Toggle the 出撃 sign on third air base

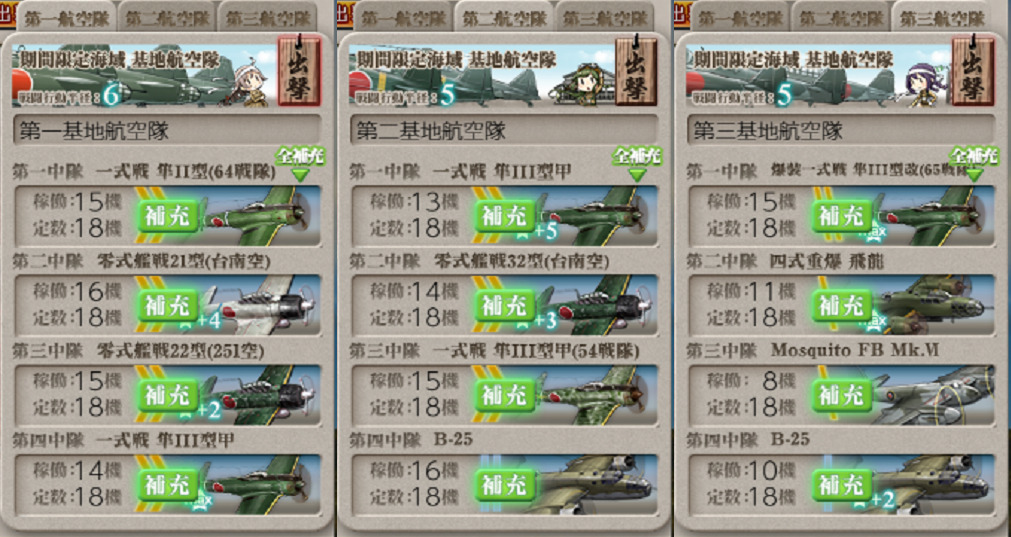(972, 71)
